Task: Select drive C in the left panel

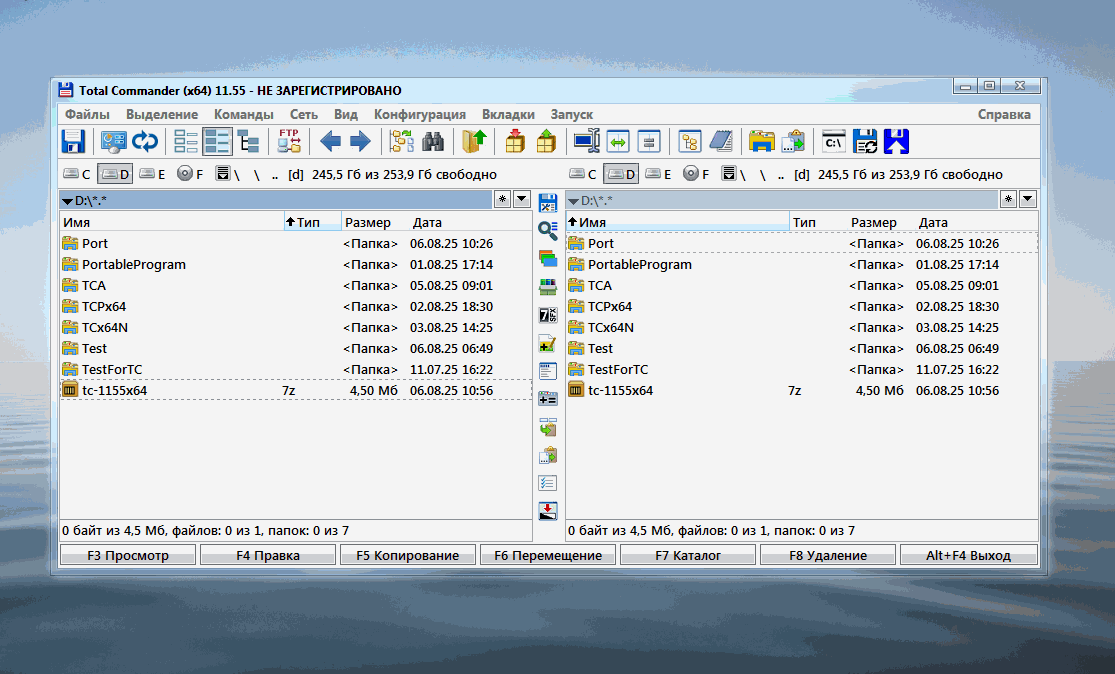Action: [77, 174]
